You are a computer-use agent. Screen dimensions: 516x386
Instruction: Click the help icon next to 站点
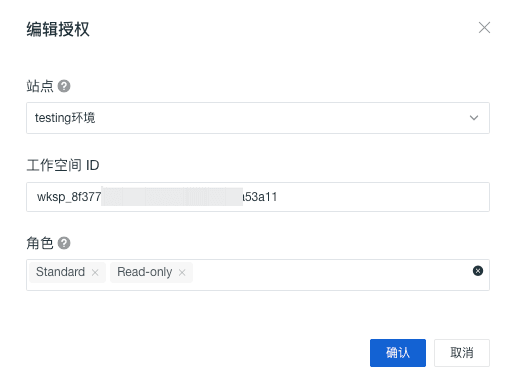[x=64, y=86]
